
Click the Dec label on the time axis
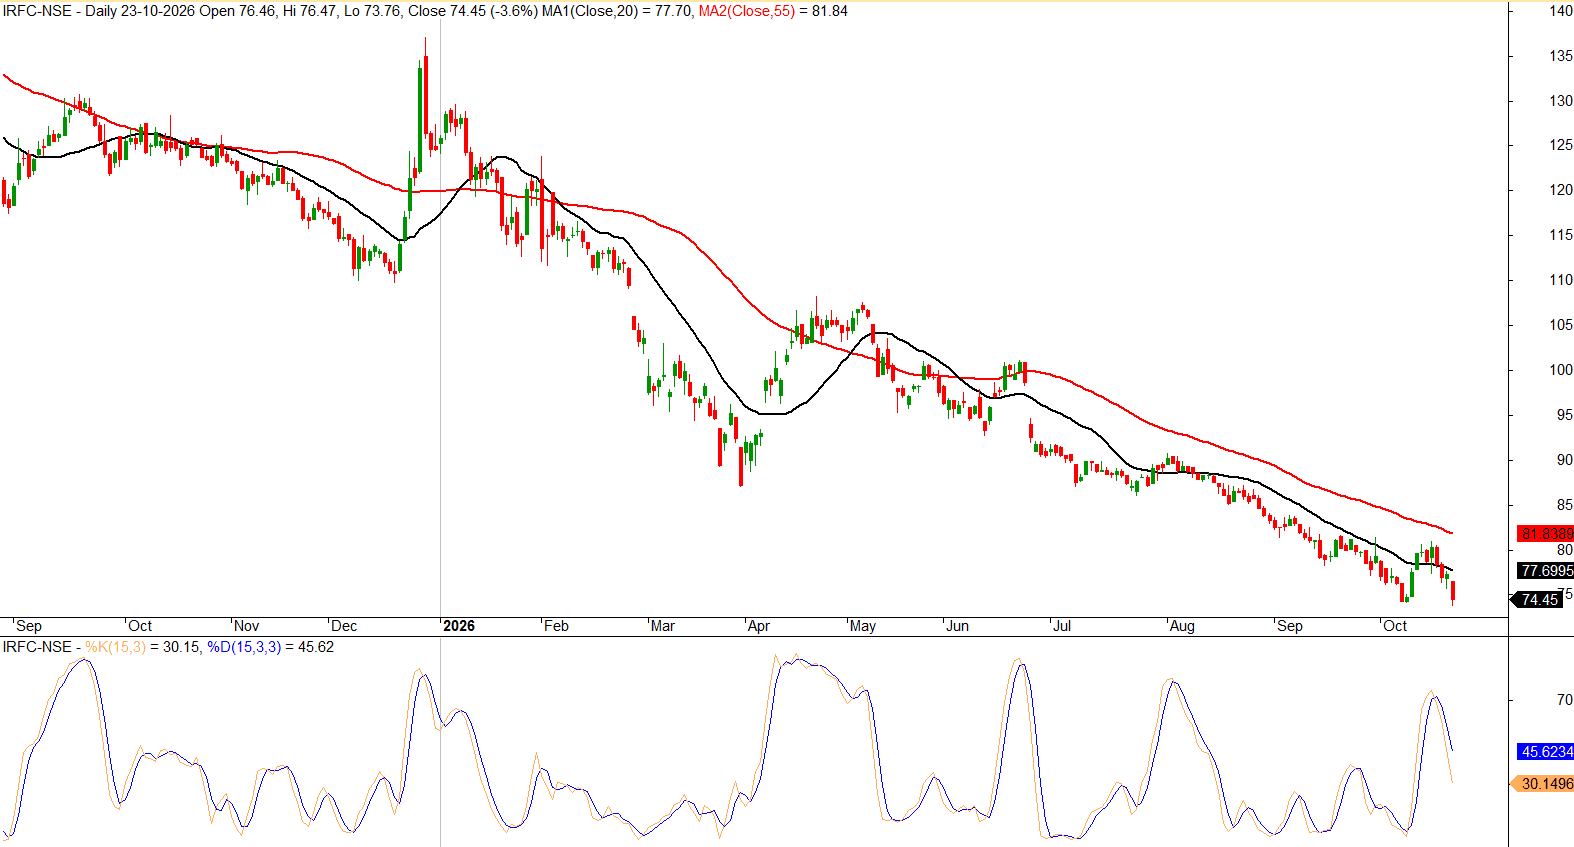point(344,626)
